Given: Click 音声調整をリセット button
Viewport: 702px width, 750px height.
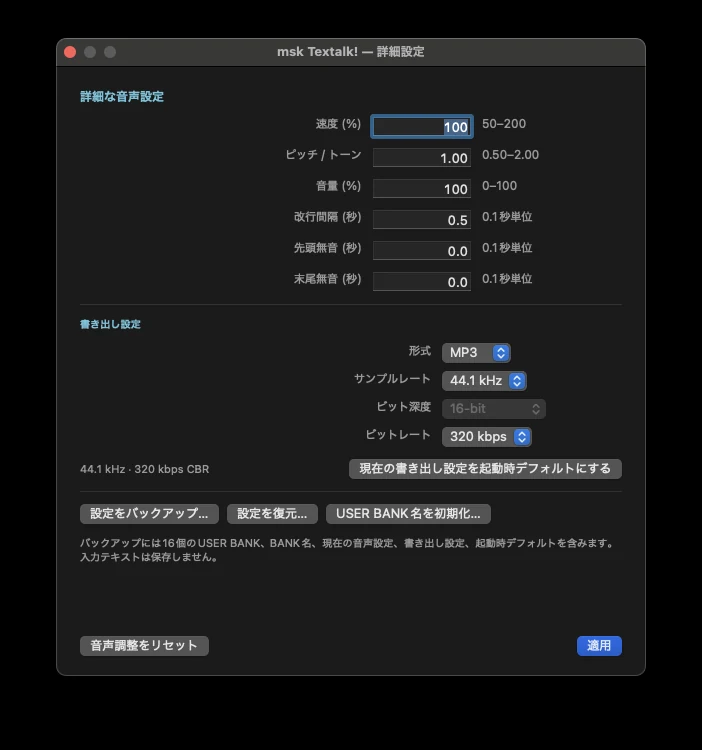Looking at the screenshot, I should tap(144, 646).
